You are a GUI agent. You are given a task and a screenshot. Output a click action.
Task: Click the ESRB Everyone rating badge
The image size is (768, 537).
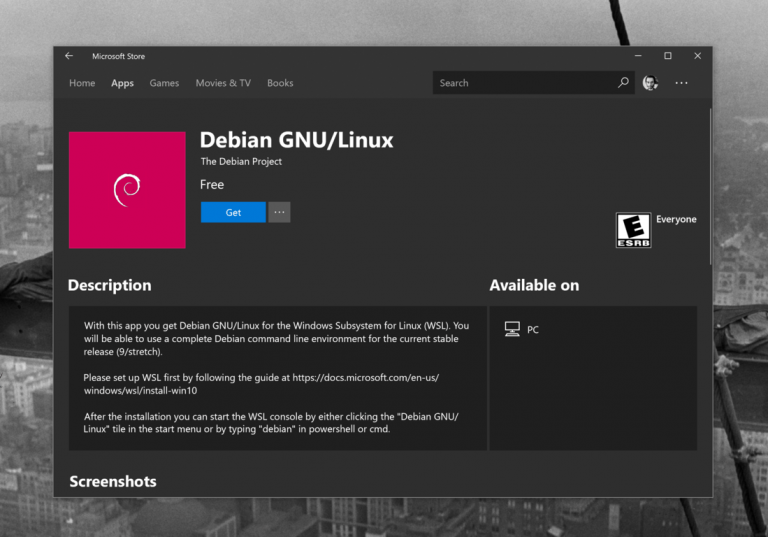pos(633,230)
